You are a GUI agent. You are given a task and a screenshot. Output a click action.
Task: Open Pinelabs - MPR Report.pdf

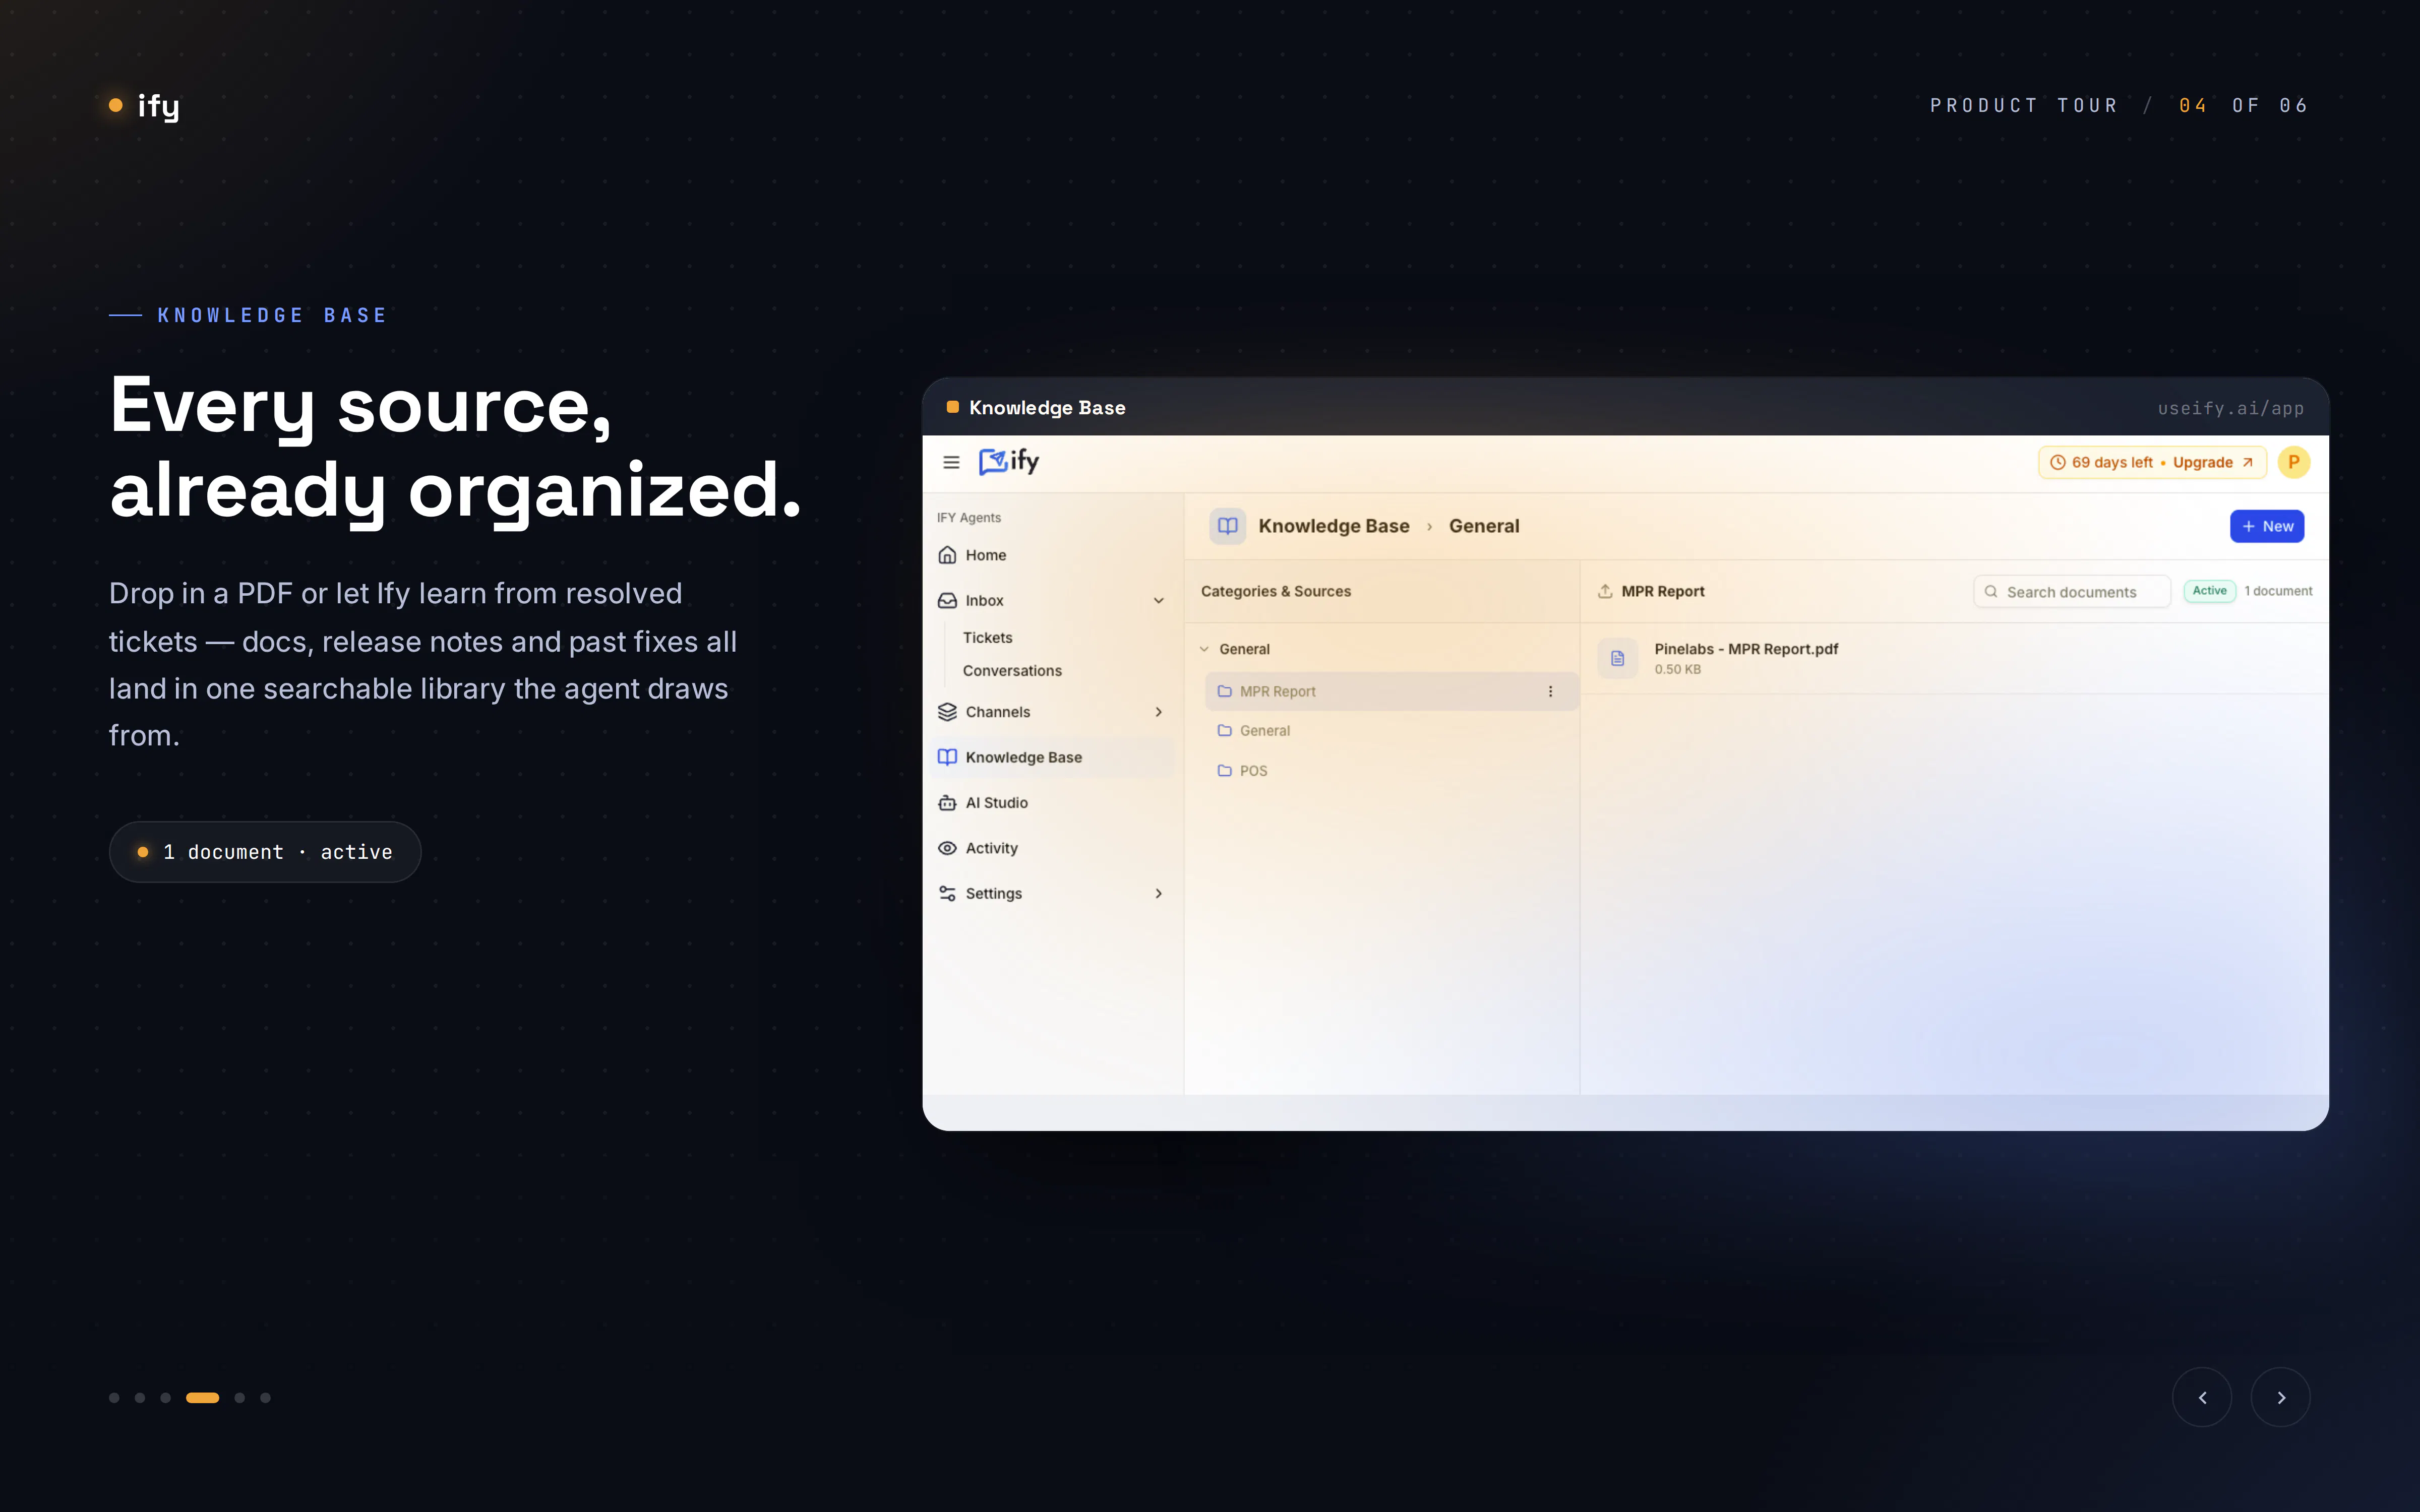(x=1746, y=649)
